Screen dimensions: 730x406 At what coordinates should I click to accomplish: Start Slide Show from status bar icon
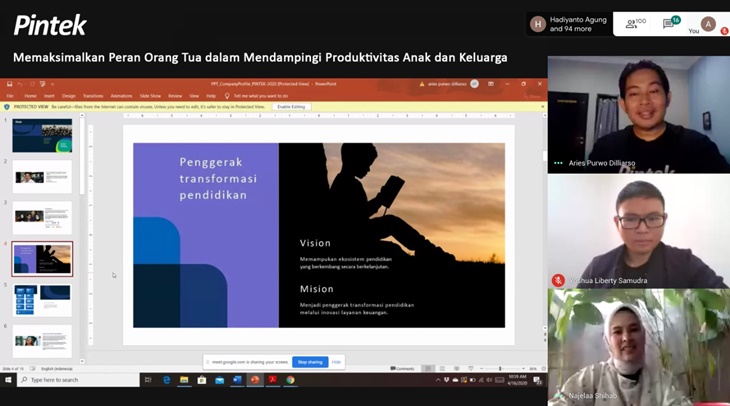471,368
